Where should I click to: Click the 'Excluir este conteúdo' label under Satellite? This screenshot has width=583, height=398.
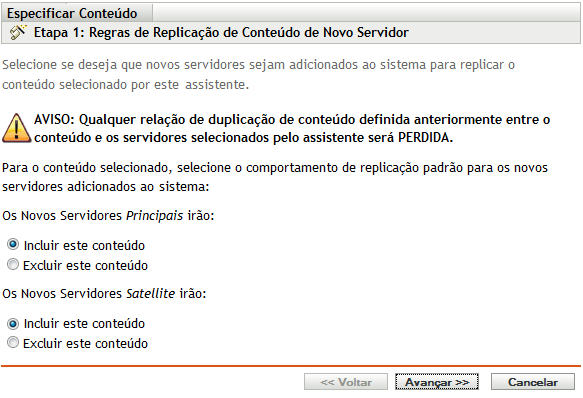[x=86, y=344]
